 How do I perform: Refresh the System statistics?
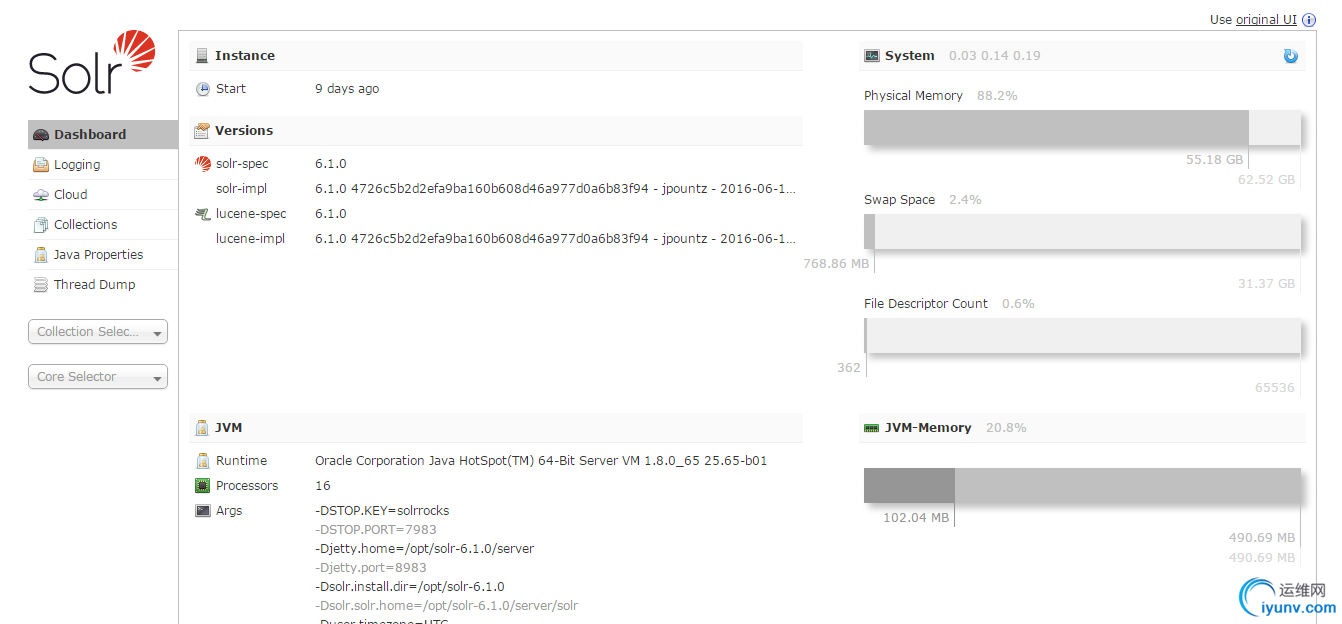(x=1291, y=56)
